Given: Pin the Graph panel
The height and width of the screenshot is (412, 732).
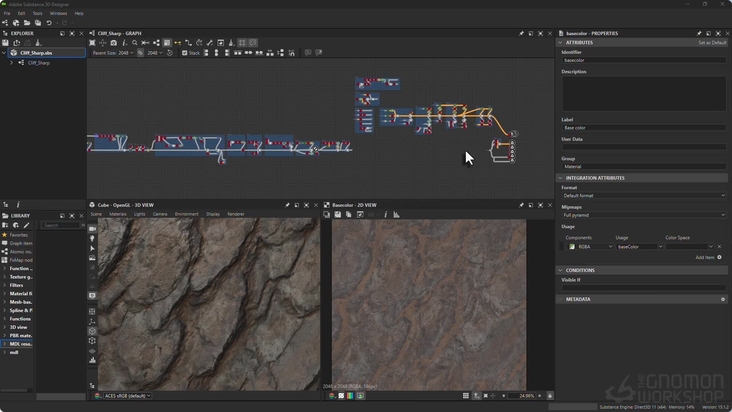Looking at the screenshot, I should pos(521,34).
